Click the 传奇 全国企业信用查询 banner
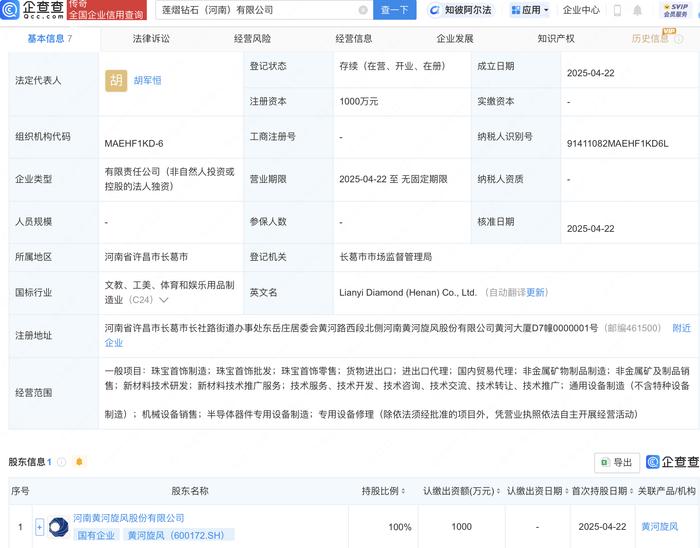 coord(107,9)
